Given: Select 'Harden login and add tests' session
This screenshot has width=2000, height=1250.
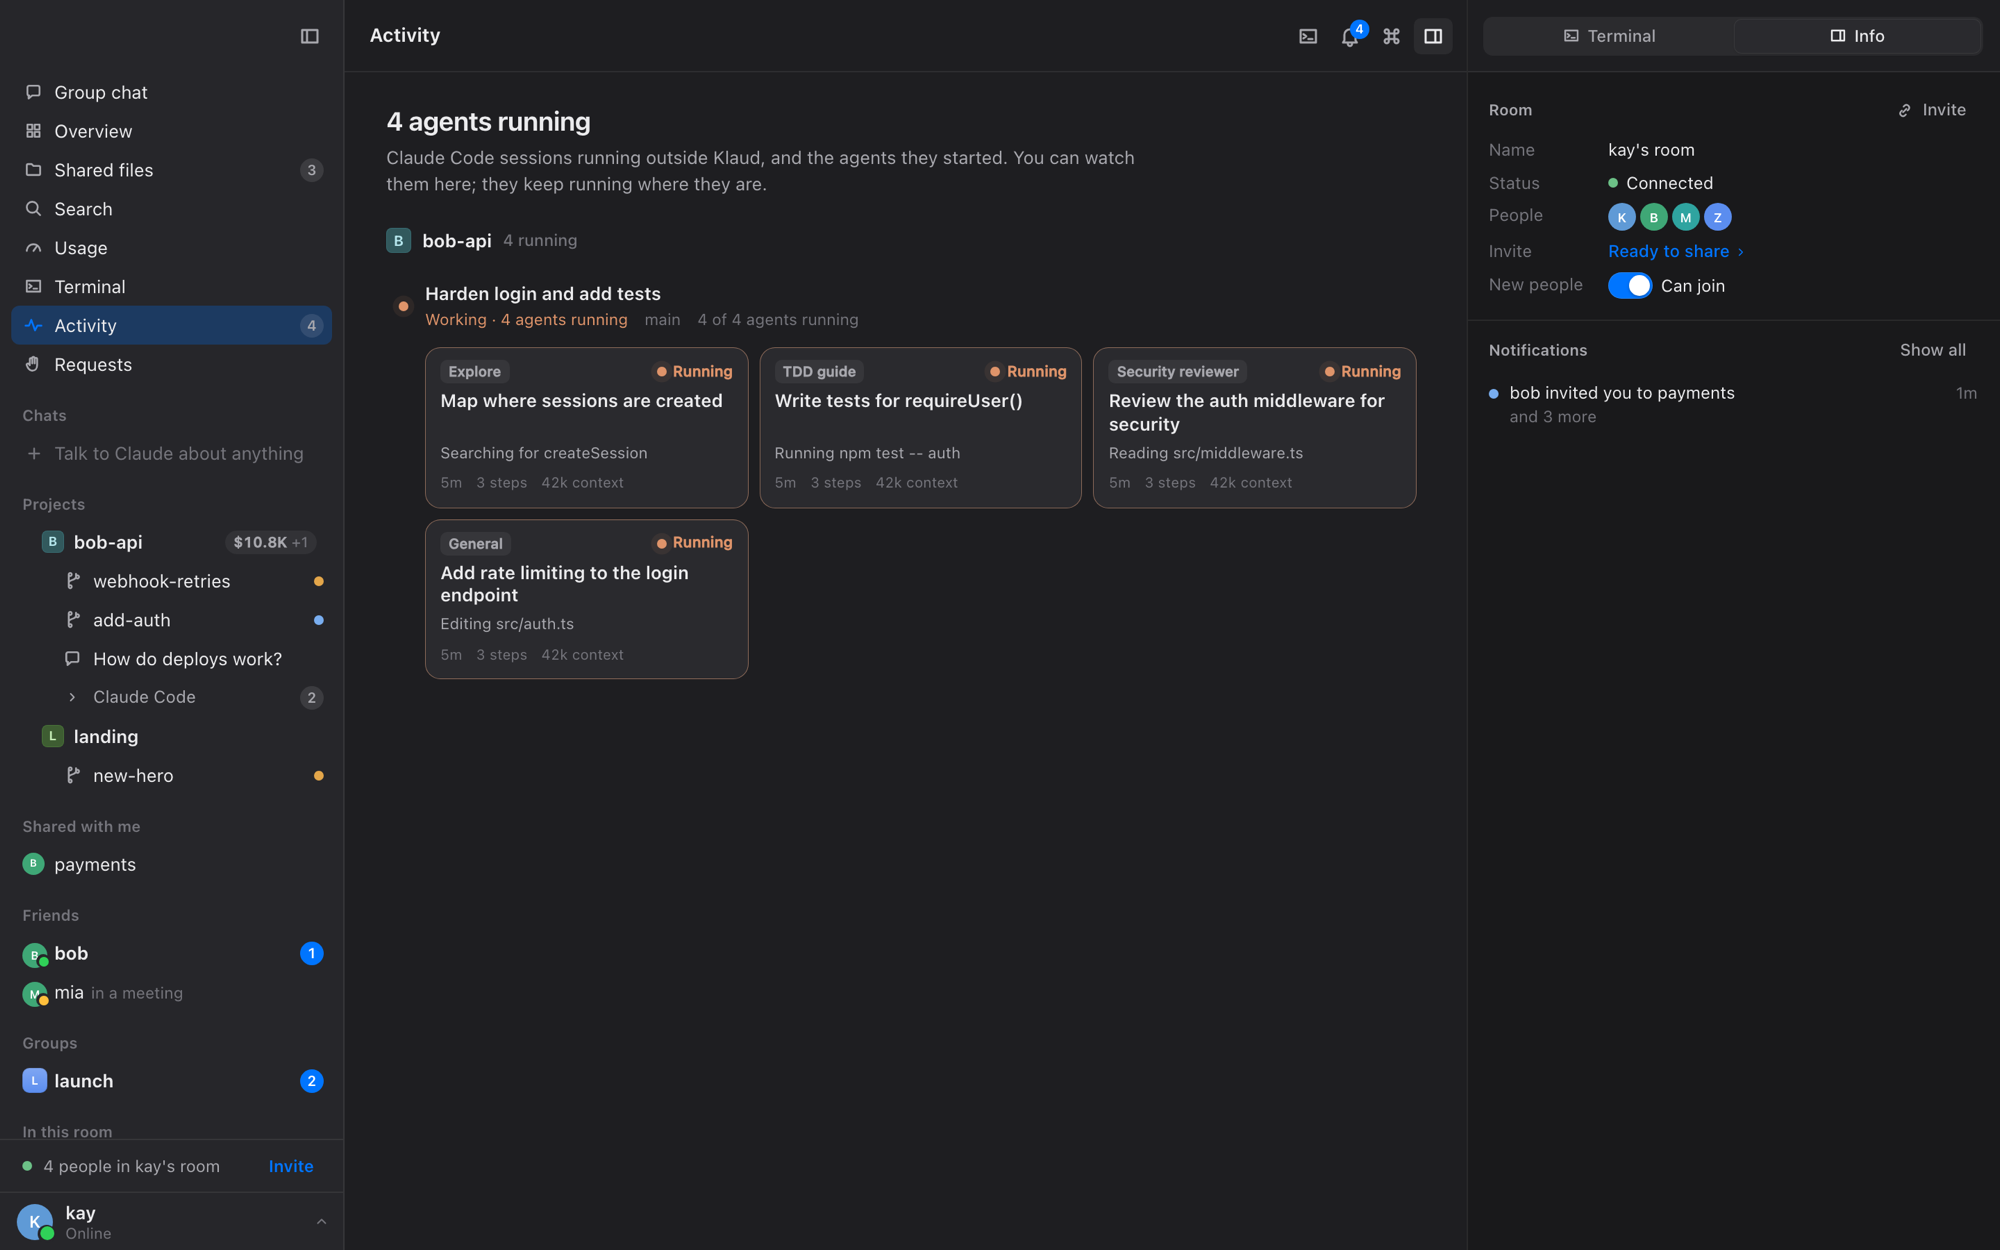Looking at the screenshot, I should point(543,293).
